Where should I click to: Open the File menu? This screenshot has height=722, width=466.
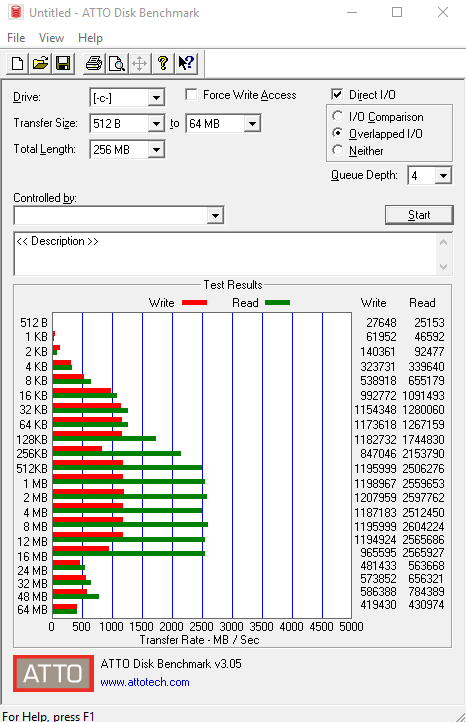16,38
